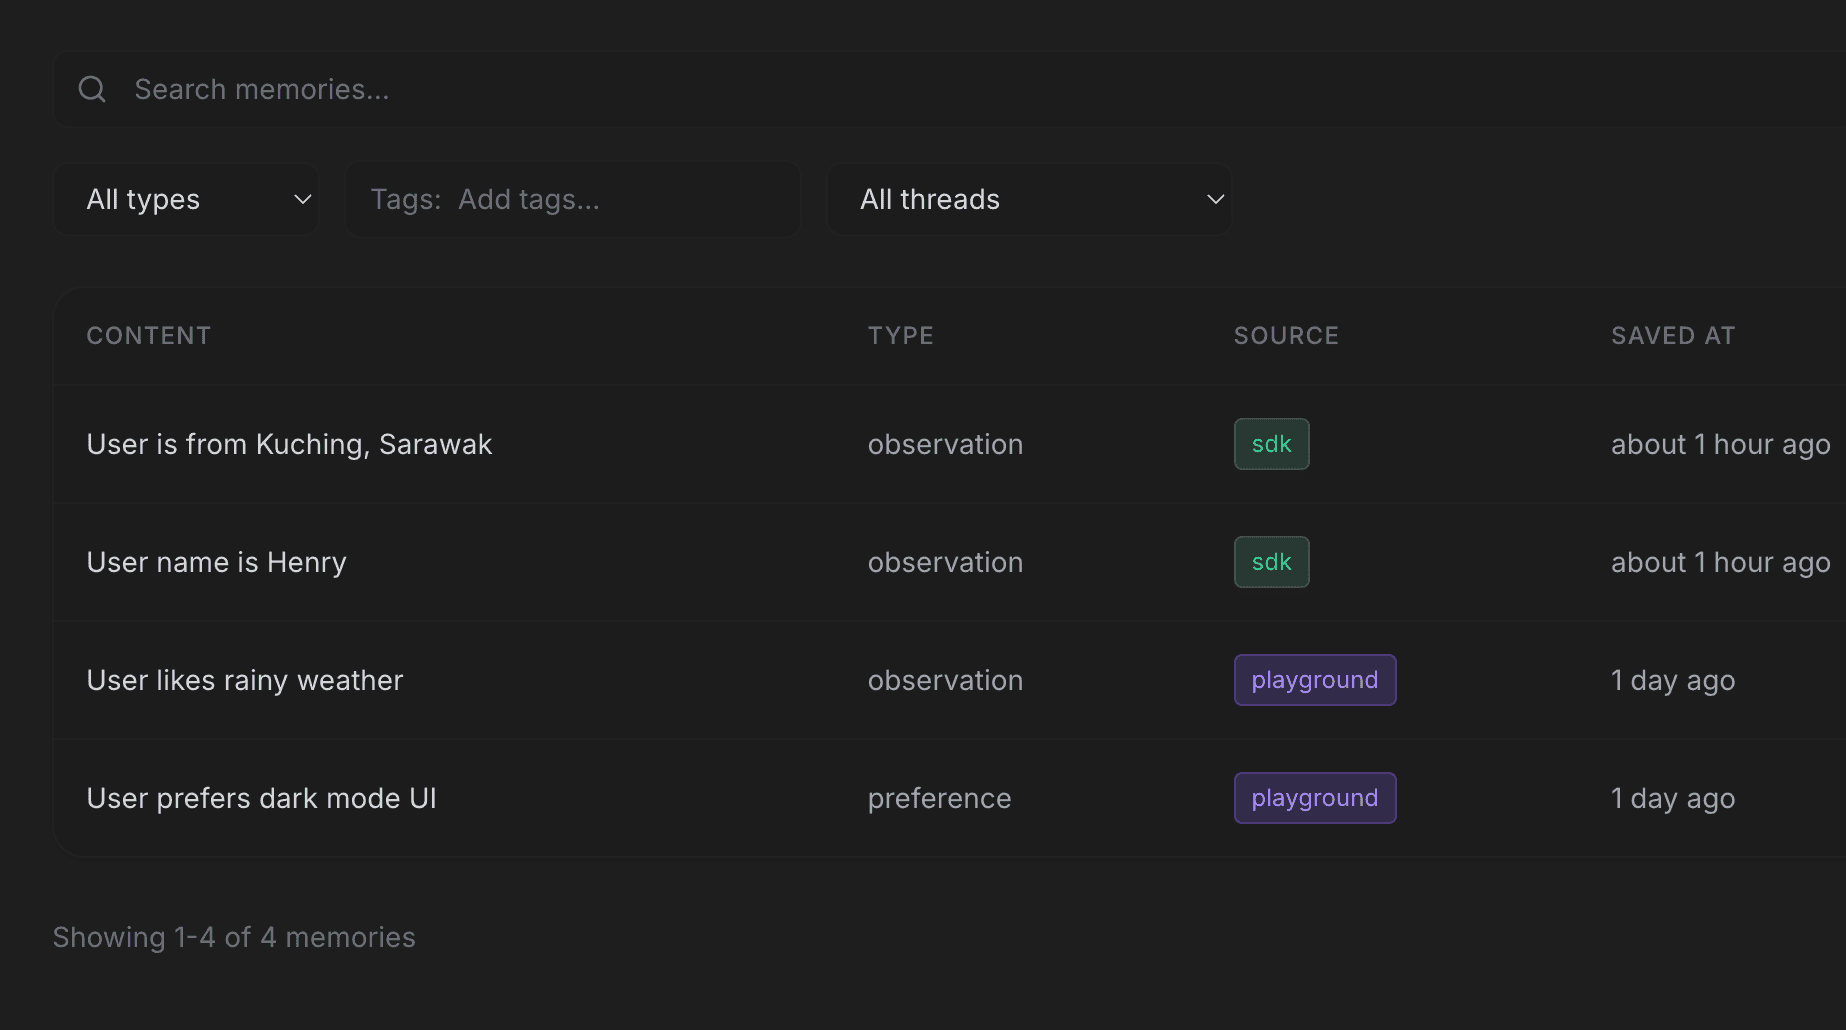
Task: Click playground badge for dark mode memory
Action: point(1314,798)
